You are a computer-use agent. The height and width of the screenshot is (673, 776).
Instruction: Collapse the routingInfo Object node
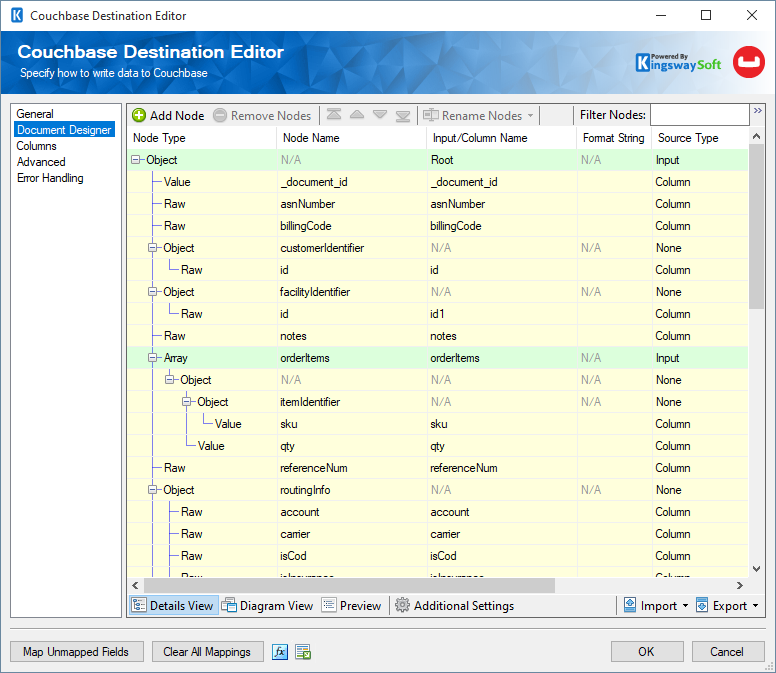coord(152,490)
